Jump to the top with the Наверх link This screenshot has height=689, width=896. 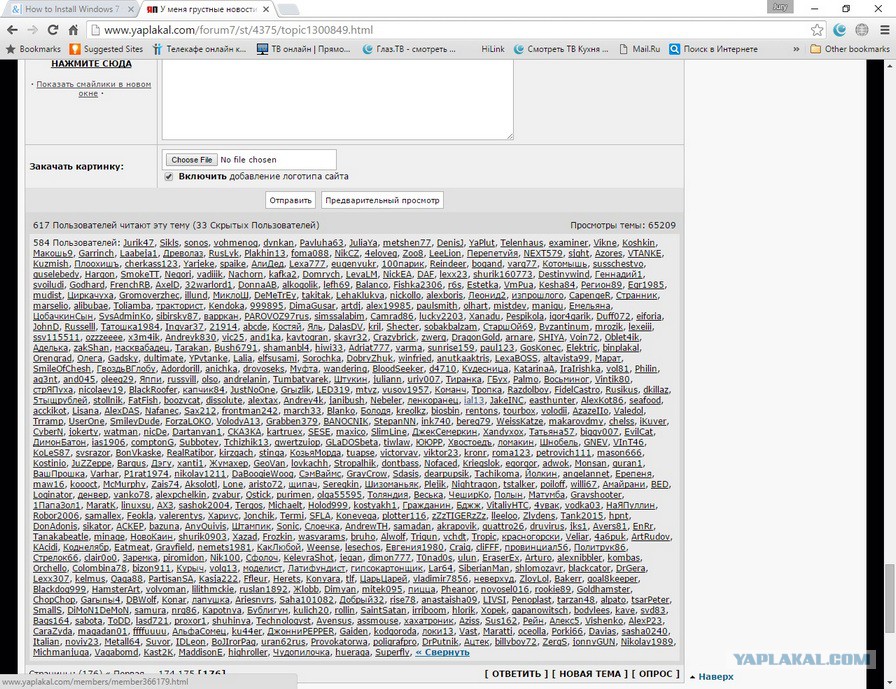(715, 676)
